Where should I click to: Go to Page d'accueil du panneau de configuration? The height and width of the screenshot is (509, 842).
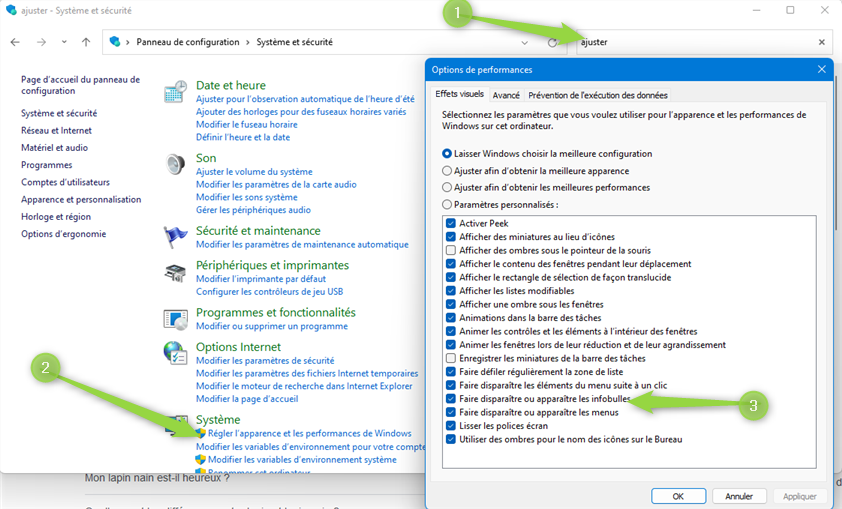click(80, 85)
